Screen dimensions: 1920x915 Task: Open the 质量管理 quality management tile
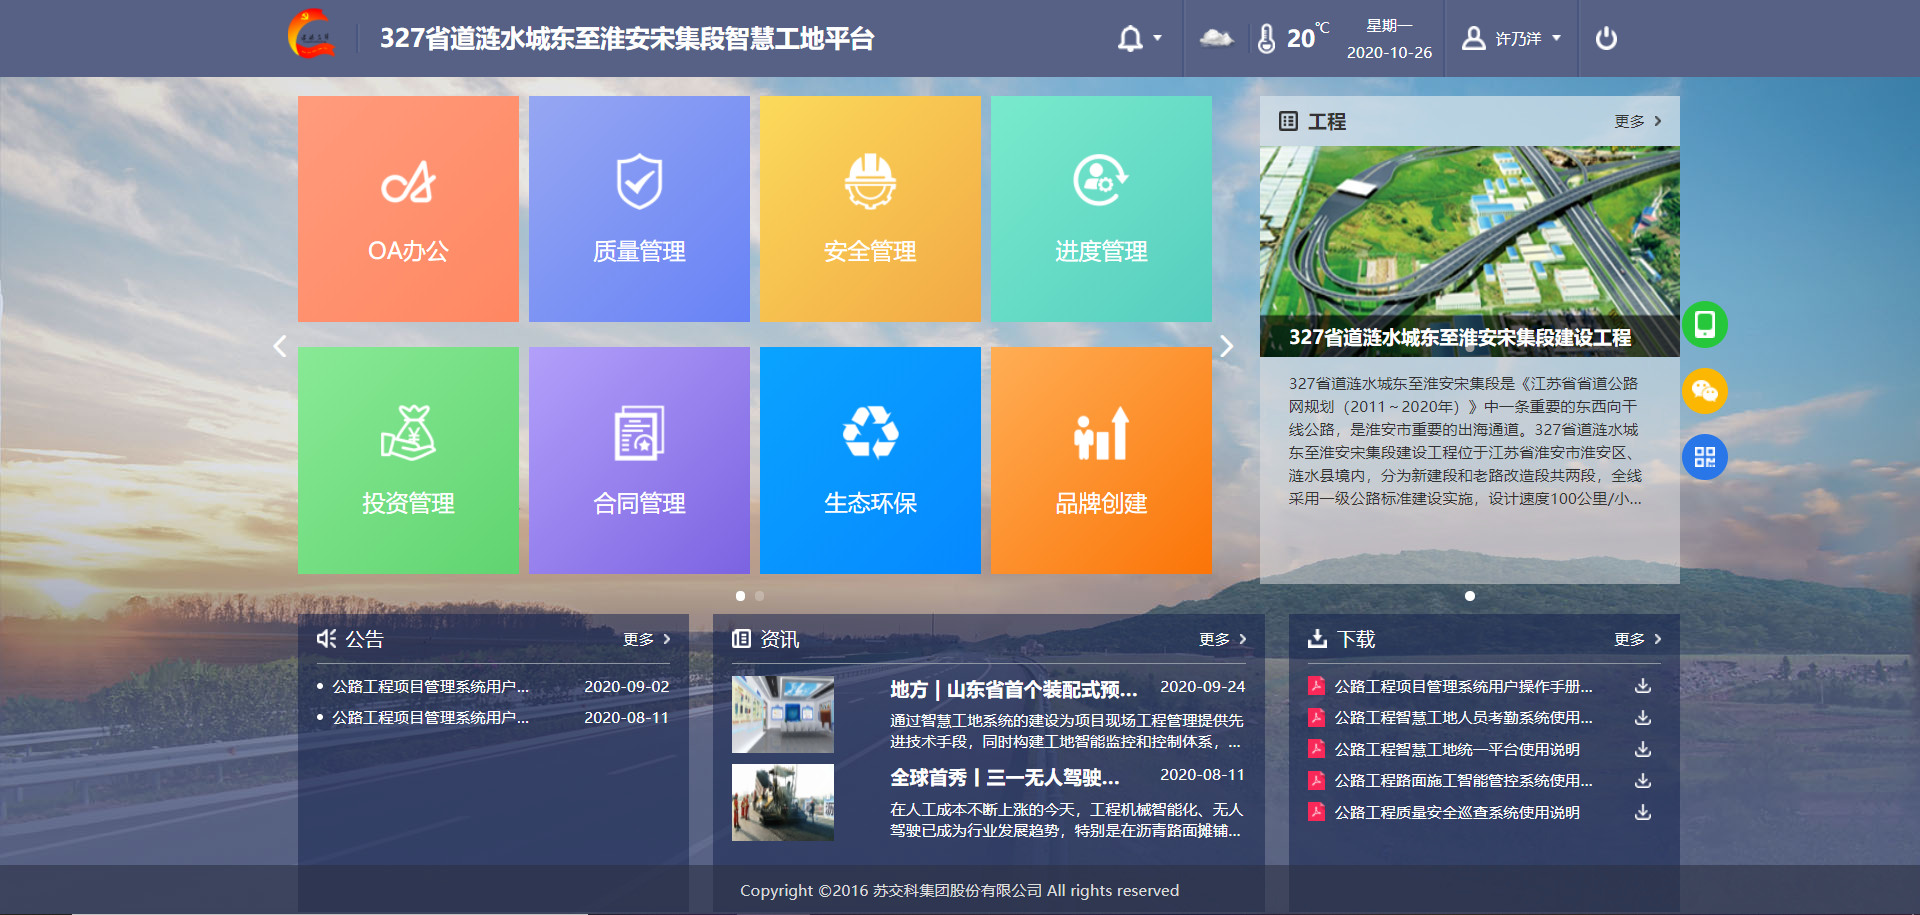point(639,209)
